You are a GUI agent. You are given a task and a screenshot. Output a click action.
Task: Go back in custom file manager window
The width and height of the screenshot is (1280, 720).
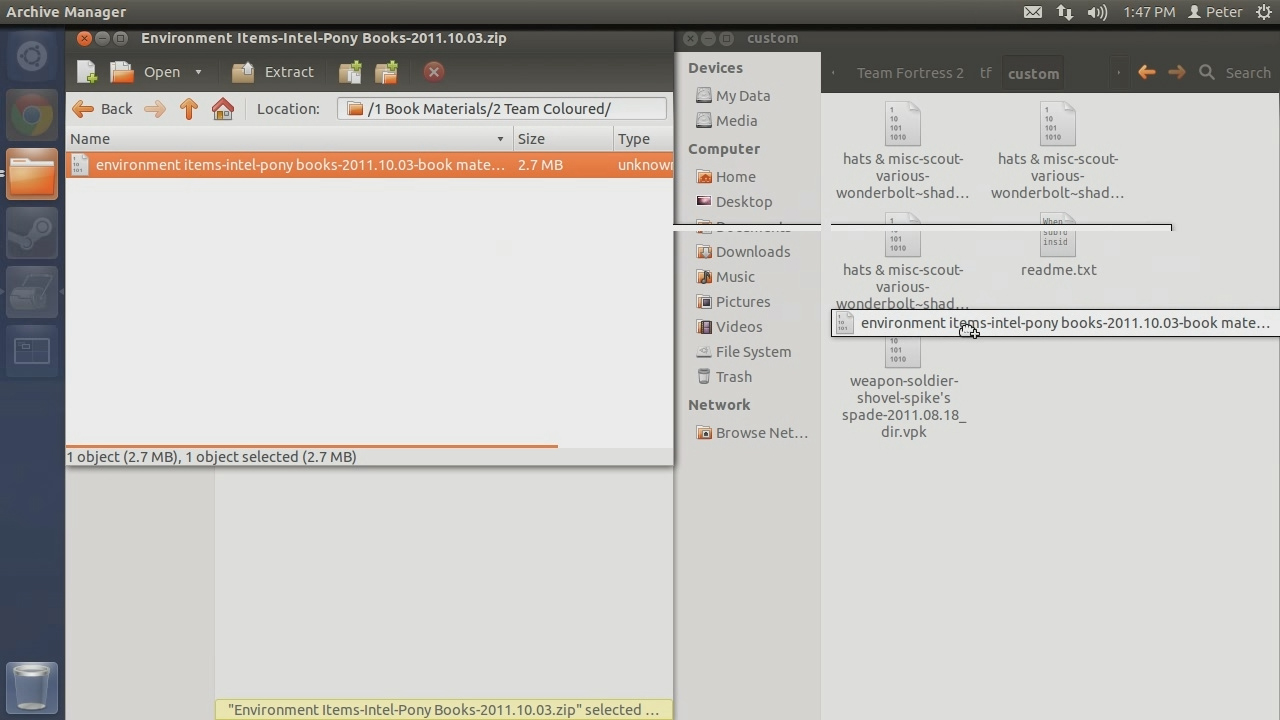1147,72
